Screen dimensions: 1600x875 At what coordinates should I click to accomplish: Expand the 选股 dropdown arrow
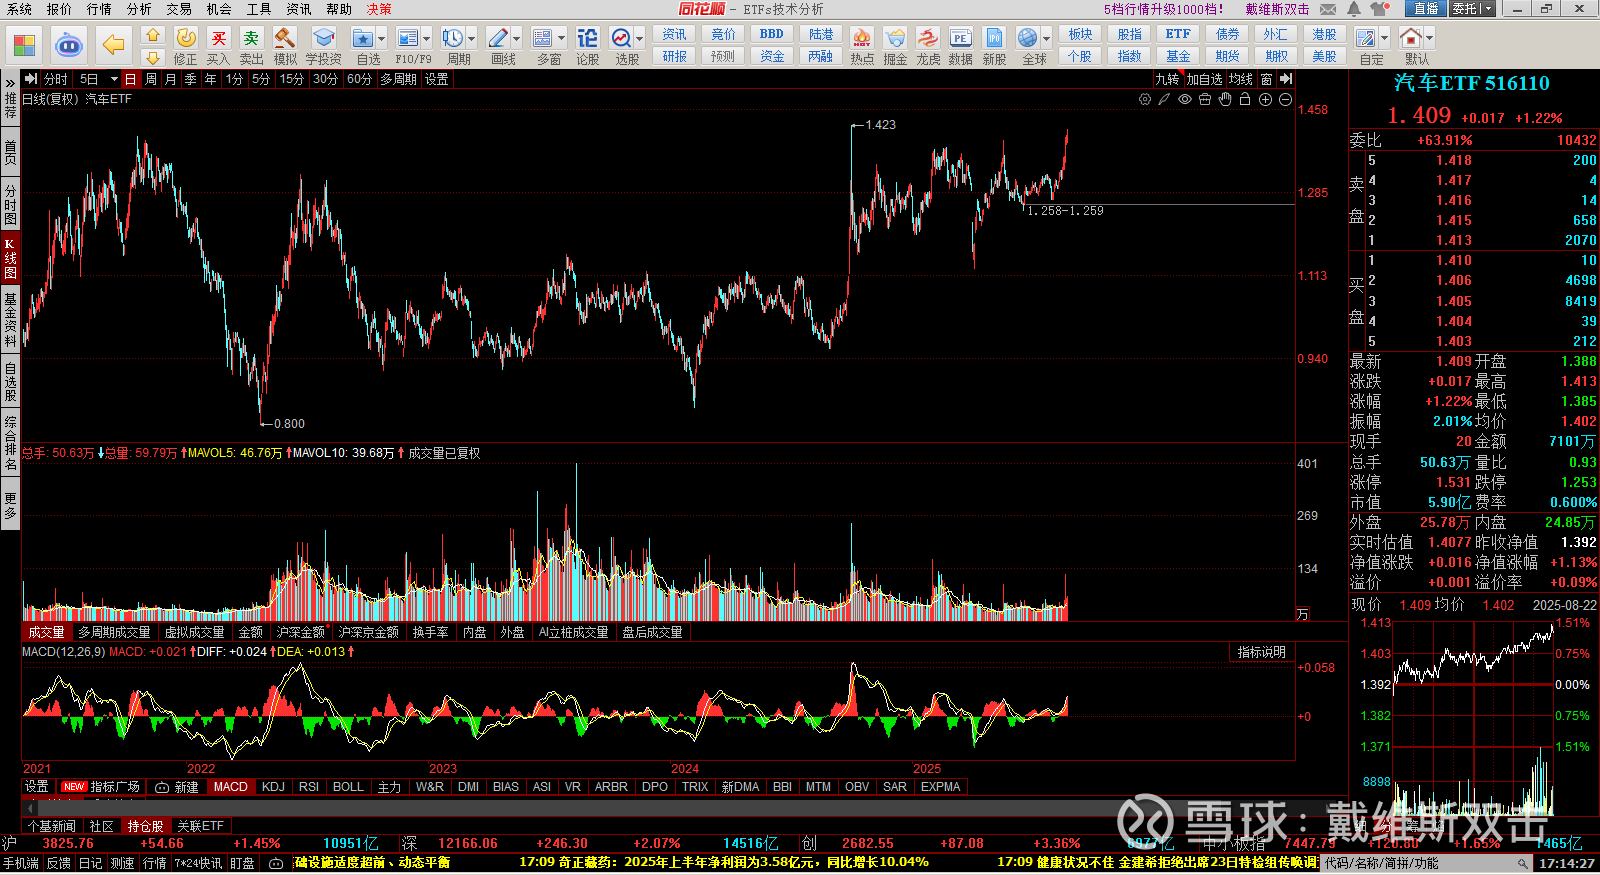pos(640,38)
